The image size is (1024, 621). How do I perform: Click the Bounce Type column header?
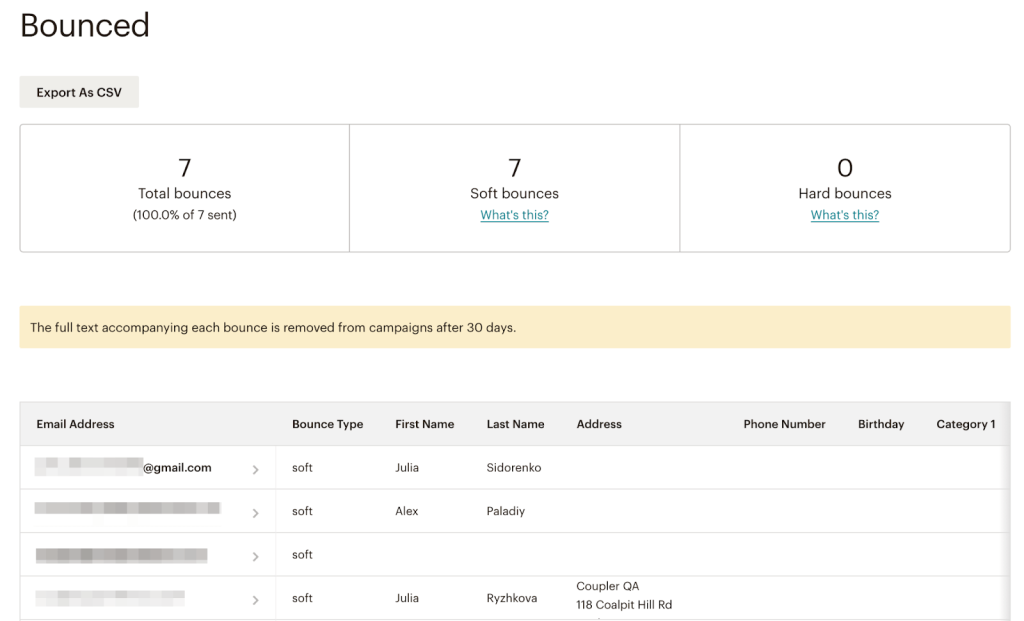(x=327, y=424)
